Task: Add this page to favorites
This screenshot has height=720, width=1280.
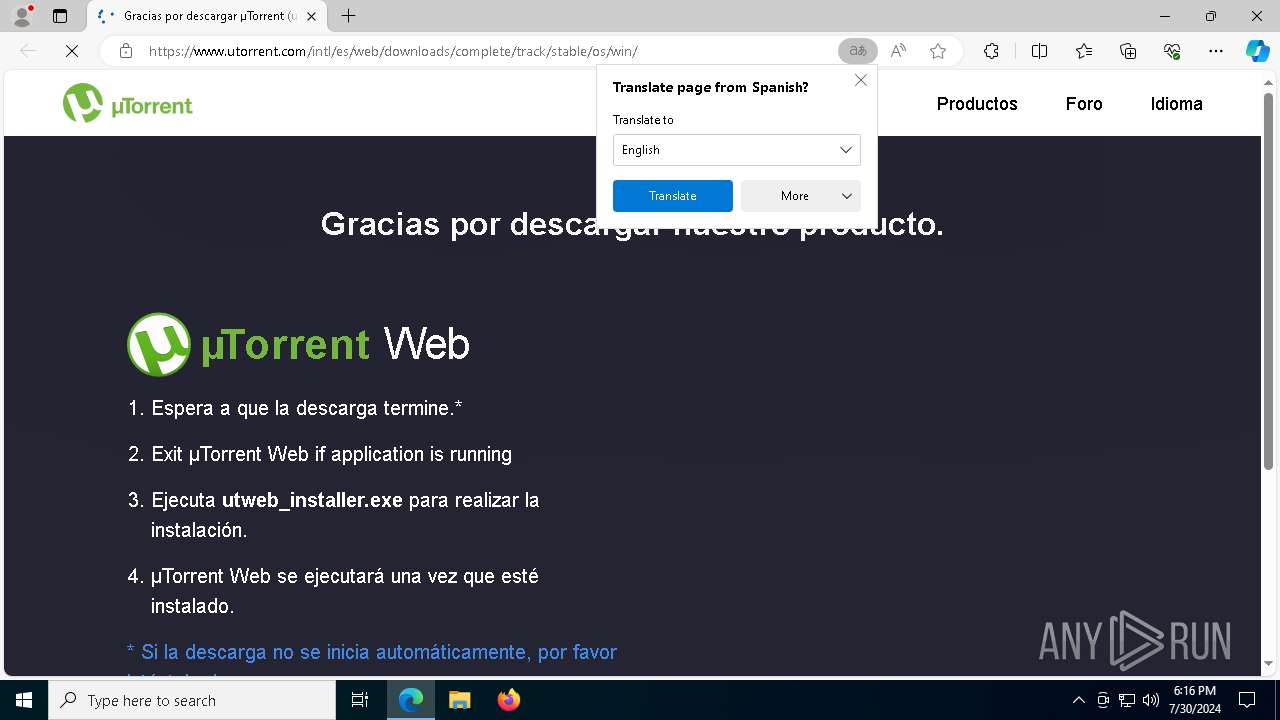Action: 938,51
